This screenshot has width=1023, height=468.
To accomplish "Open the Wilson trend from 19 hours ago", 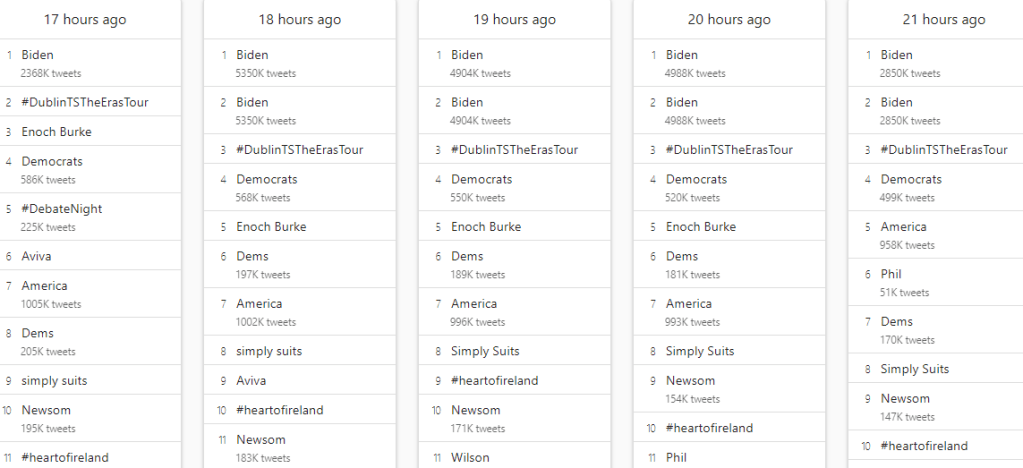I will click(470, 458).
